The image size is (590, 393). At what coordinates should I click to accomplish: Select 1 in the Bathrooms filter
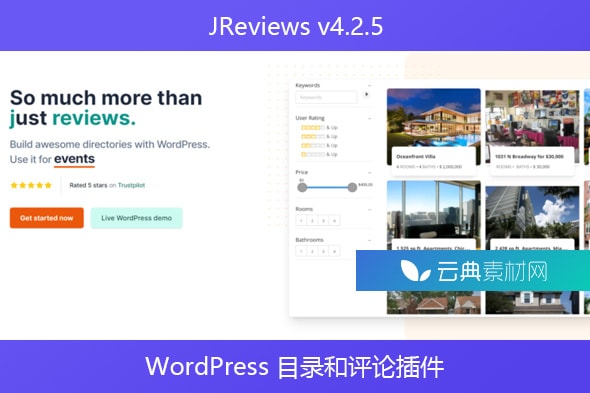(301, 251)
